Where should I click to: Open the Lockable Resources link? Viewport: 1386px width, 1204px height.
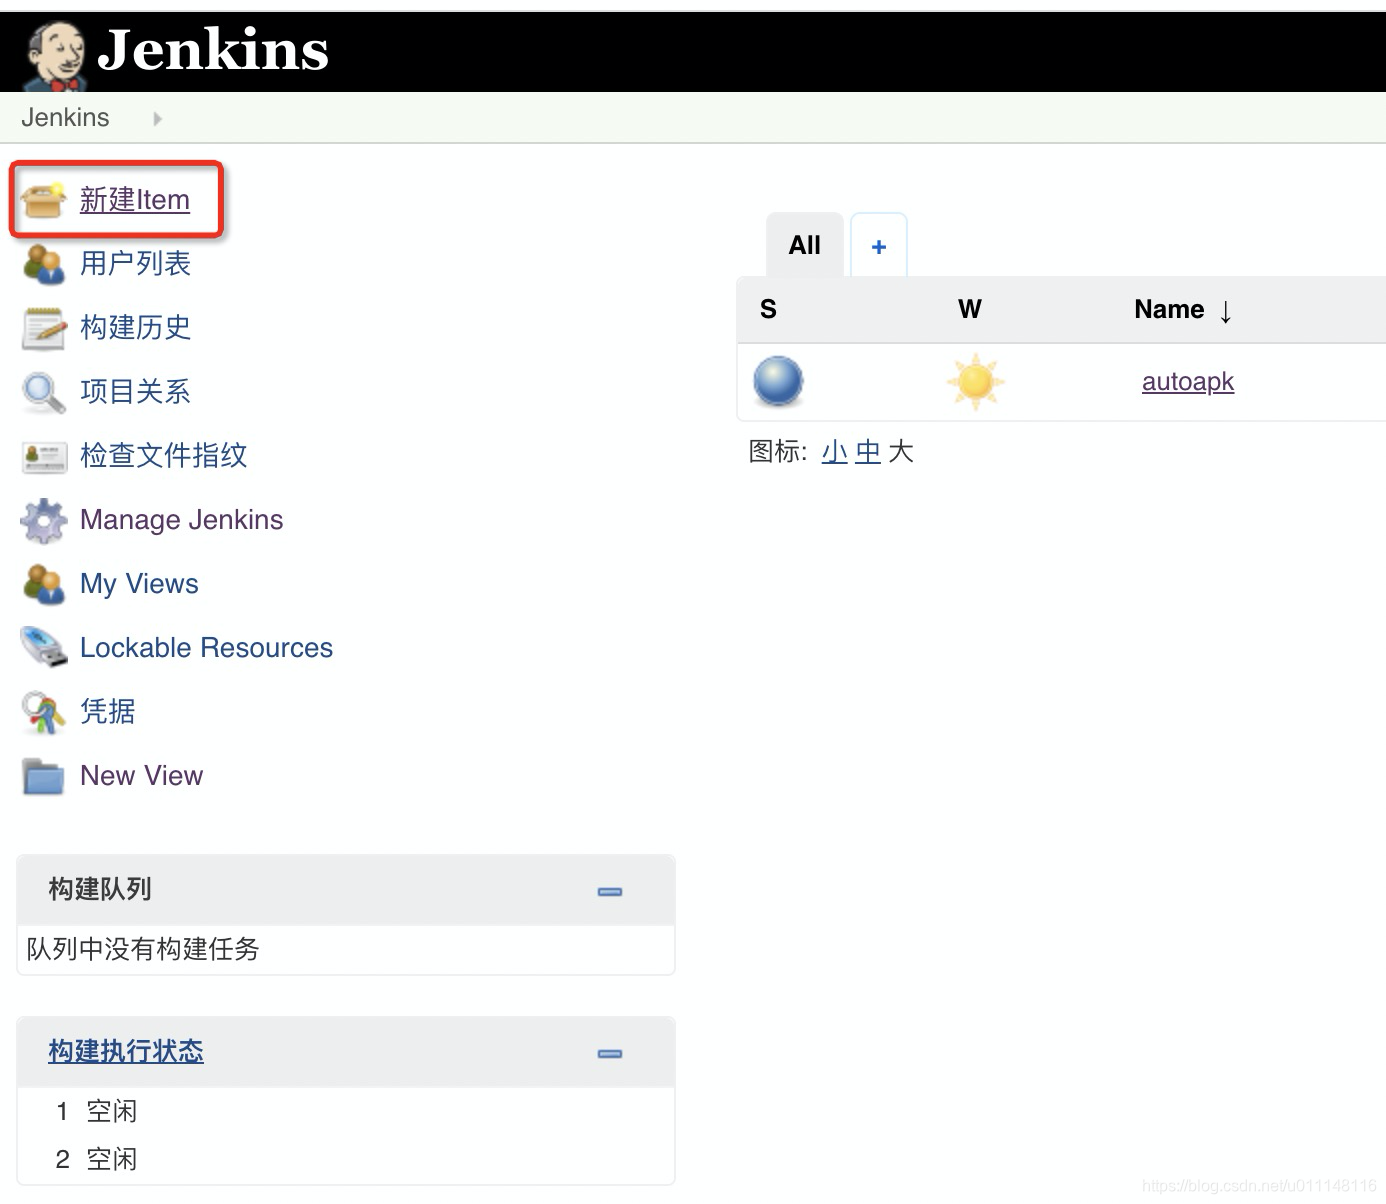pos(206,648)
